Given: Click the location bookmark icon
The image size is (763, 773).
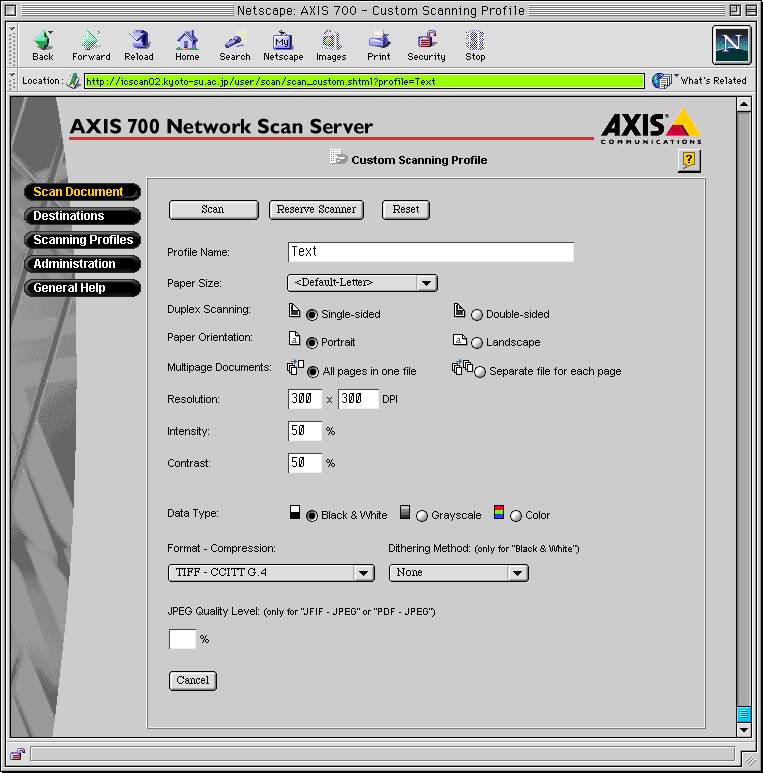Looking at the screenshot, I should [x=73, y=81].
